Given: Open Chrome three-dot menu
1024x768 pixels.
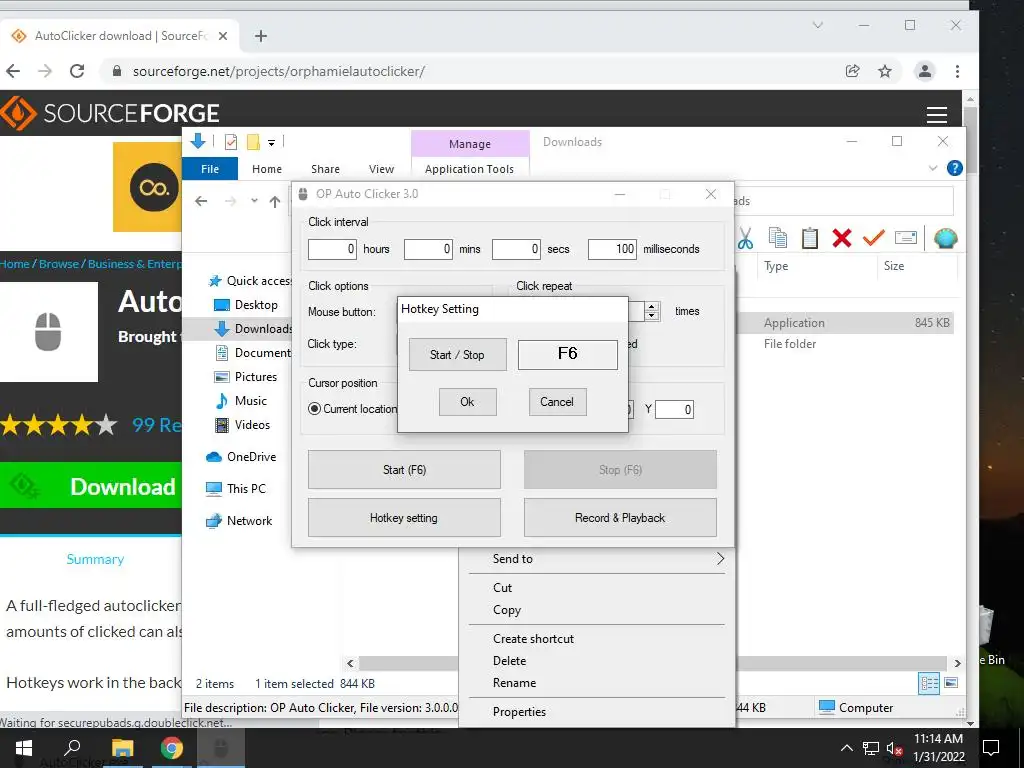Looking at the screenshot, I should [x=957, y=71].
